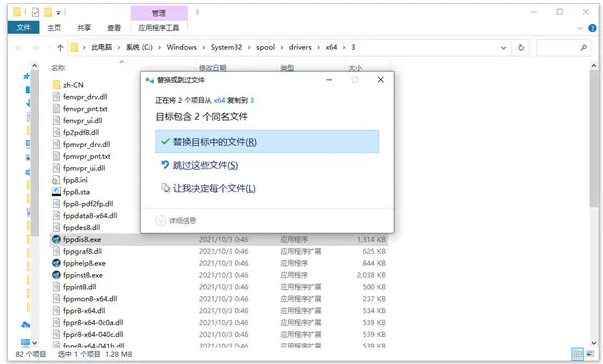Go up one folder level arrow
The width and height of the screenshot is (603, 364).
60,47
